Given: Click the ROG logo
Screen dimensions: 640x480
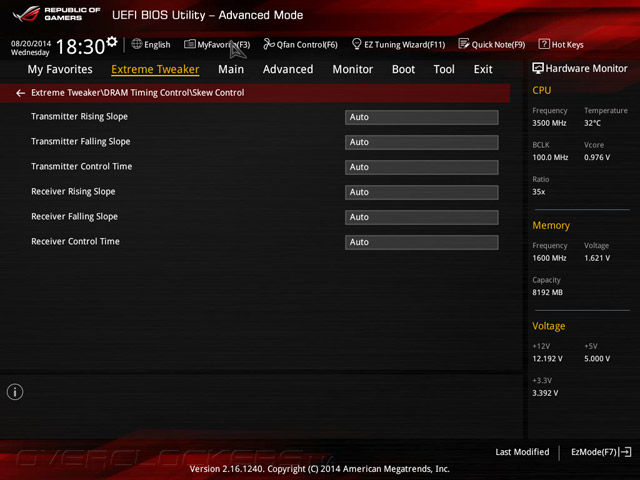Looking at the screenshot, I should click(x=27, y=14).
